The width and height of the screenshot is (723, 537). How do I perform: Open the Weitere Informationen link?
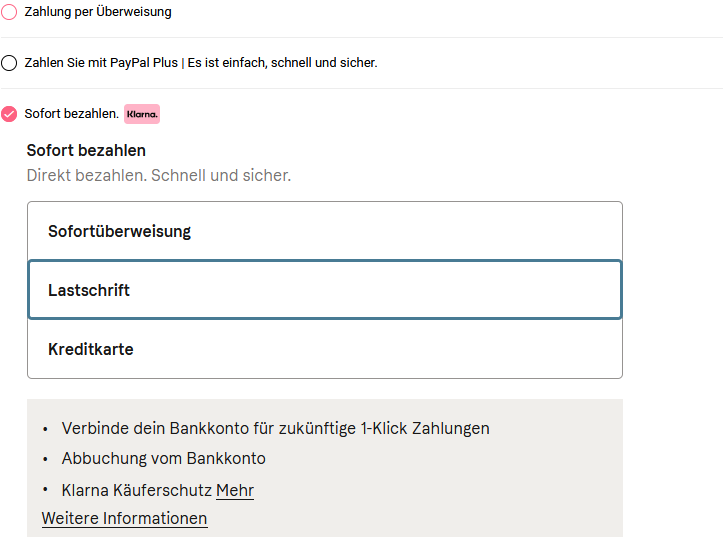pyautogui.click(x=124, y=518)
